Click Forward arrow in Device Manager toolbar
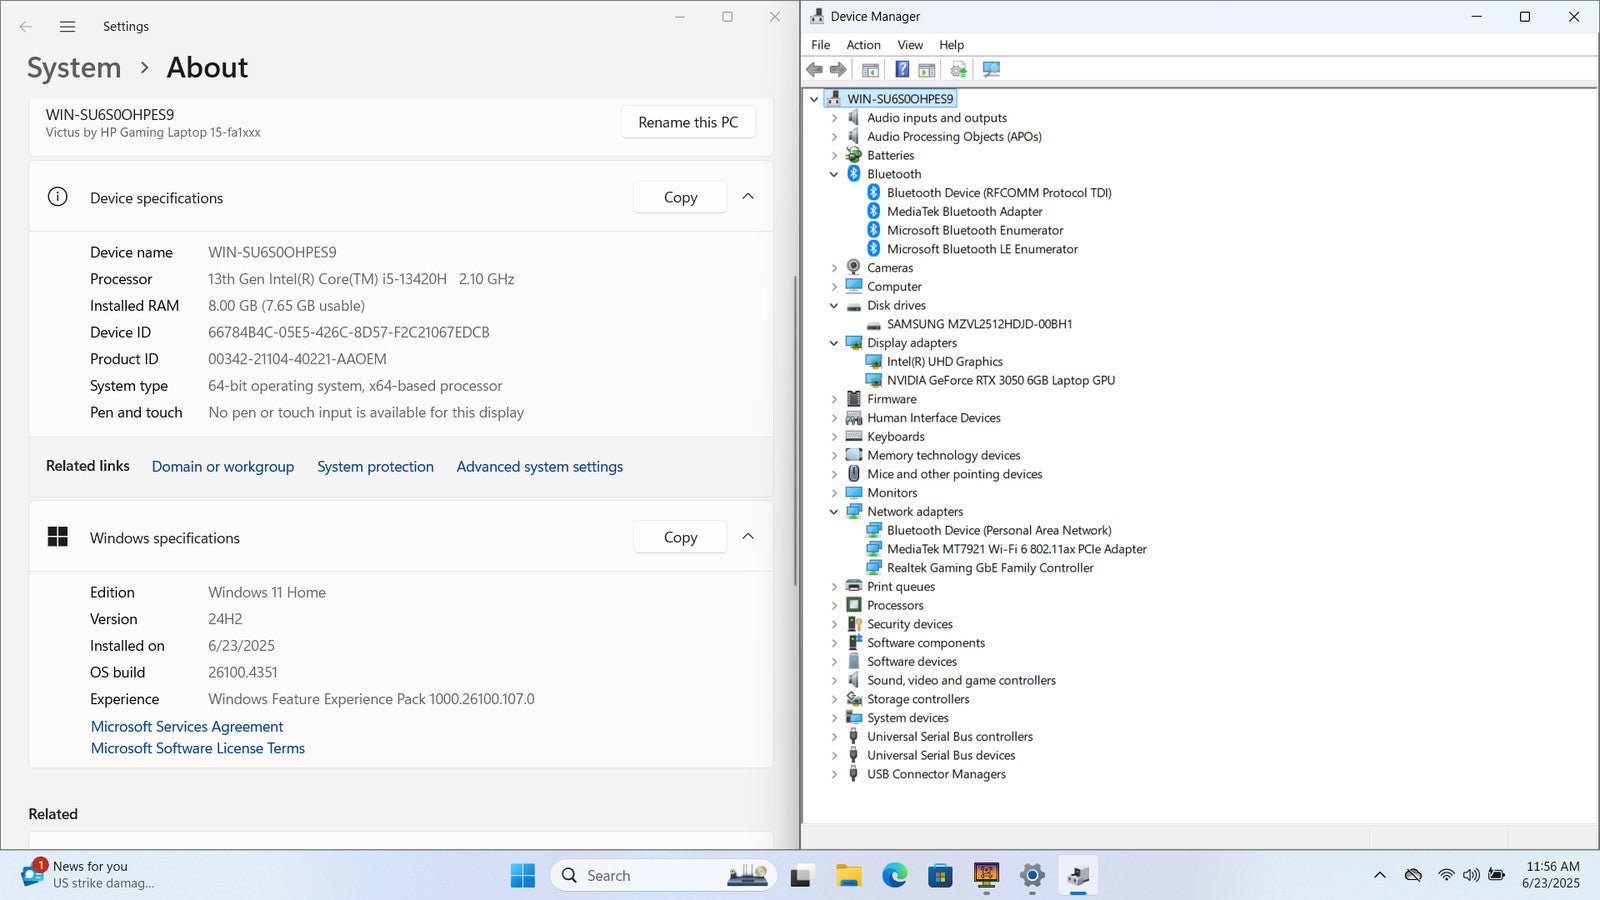Image resolution: width=1600 pixels, height=900 pixels. 838,69
